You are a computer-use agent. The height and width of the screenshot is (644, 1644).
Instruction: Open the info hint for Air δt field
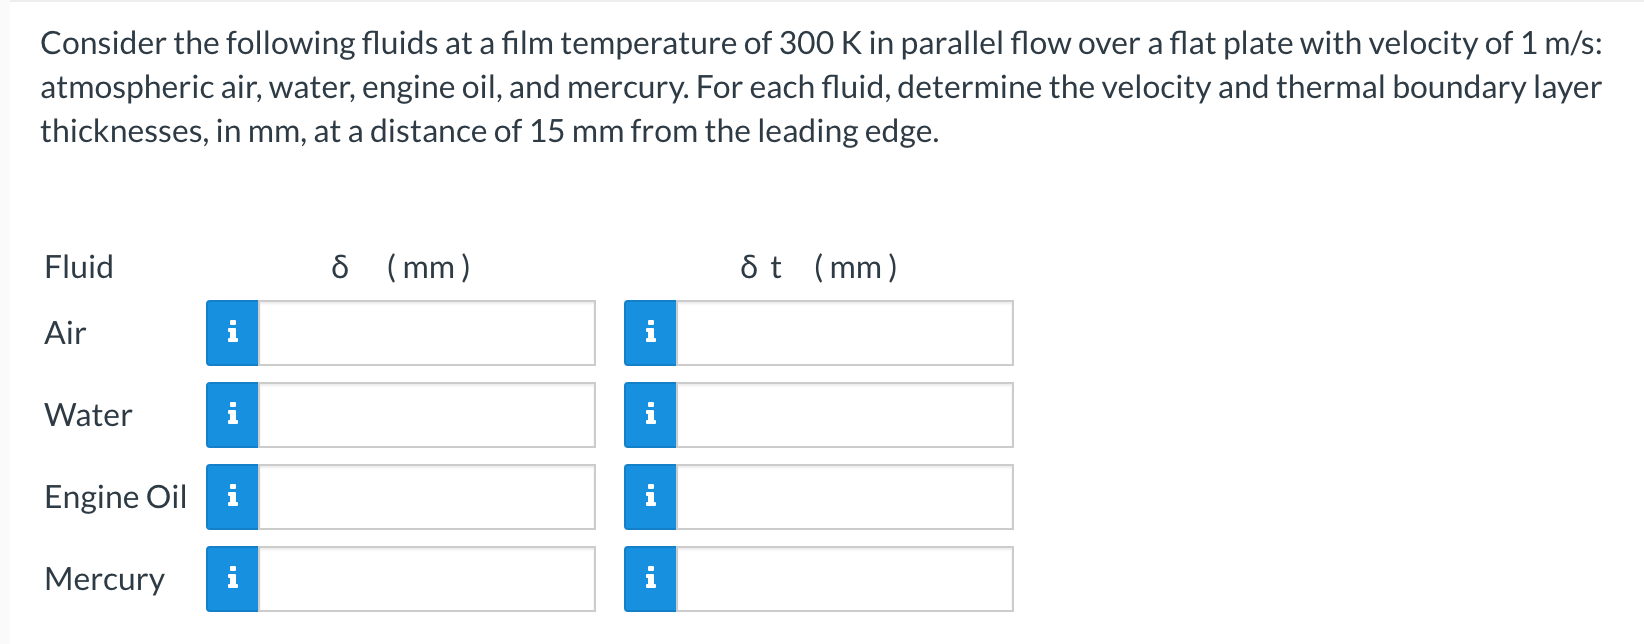651,331
